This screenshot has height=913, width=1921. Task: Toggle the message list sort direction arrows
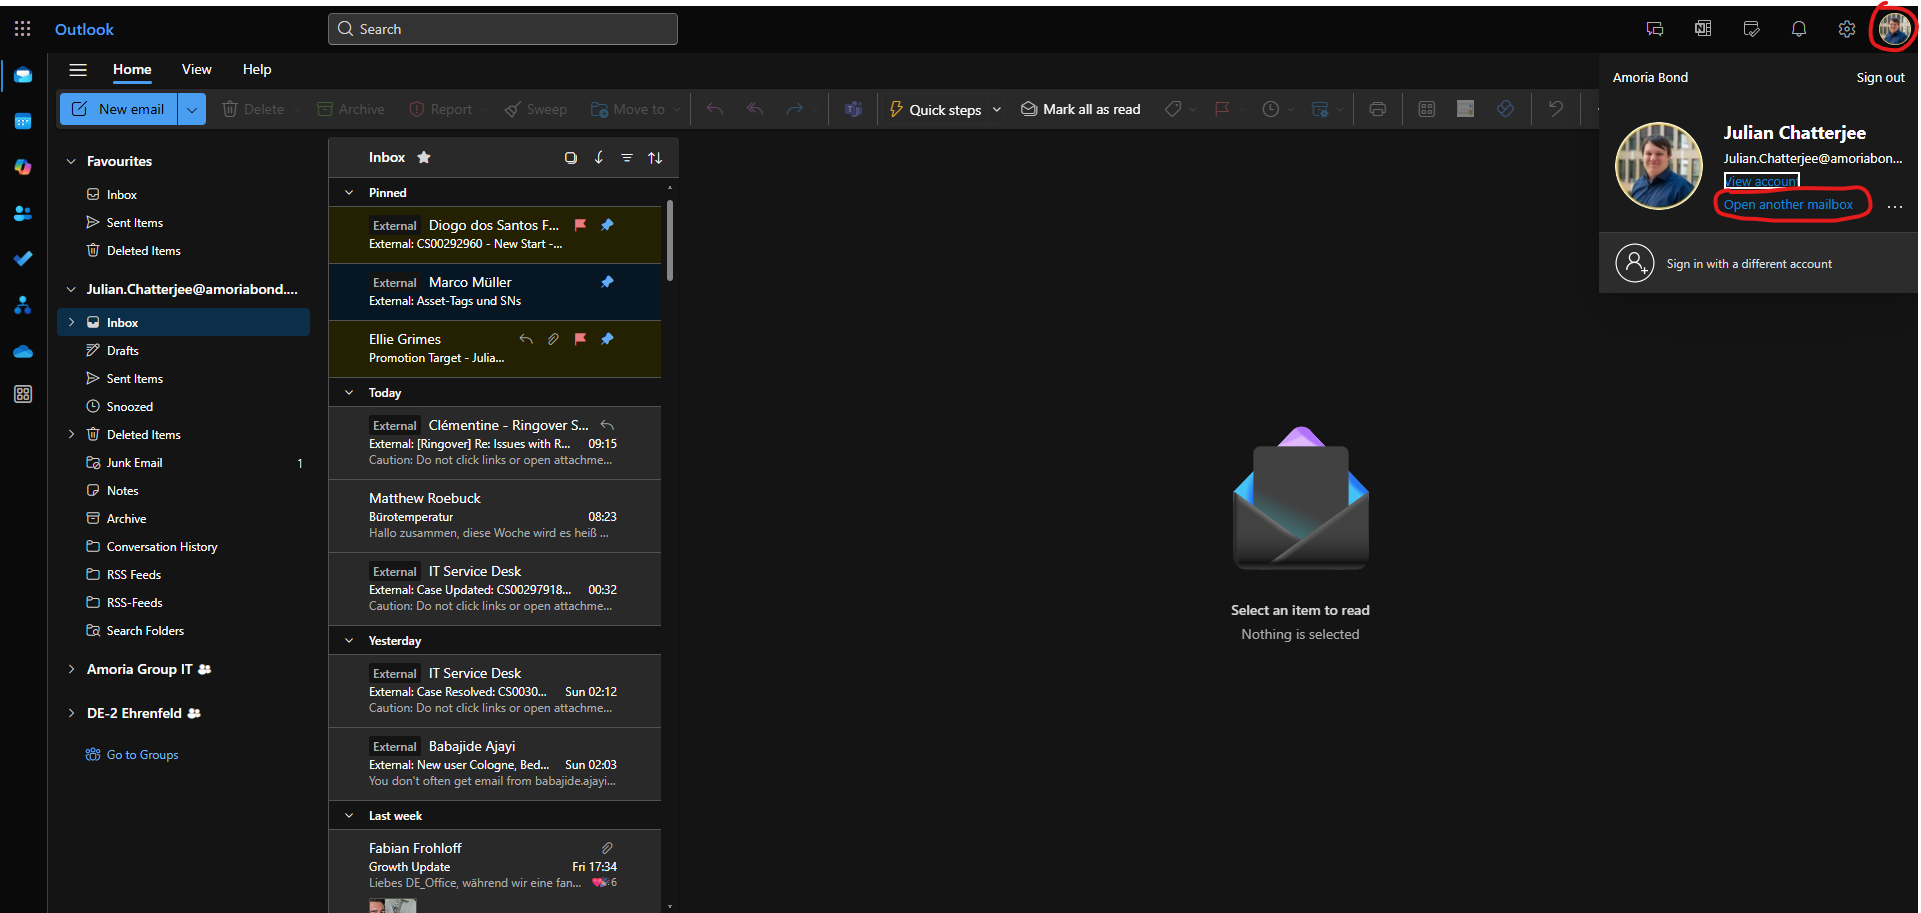tap(655, 157)
